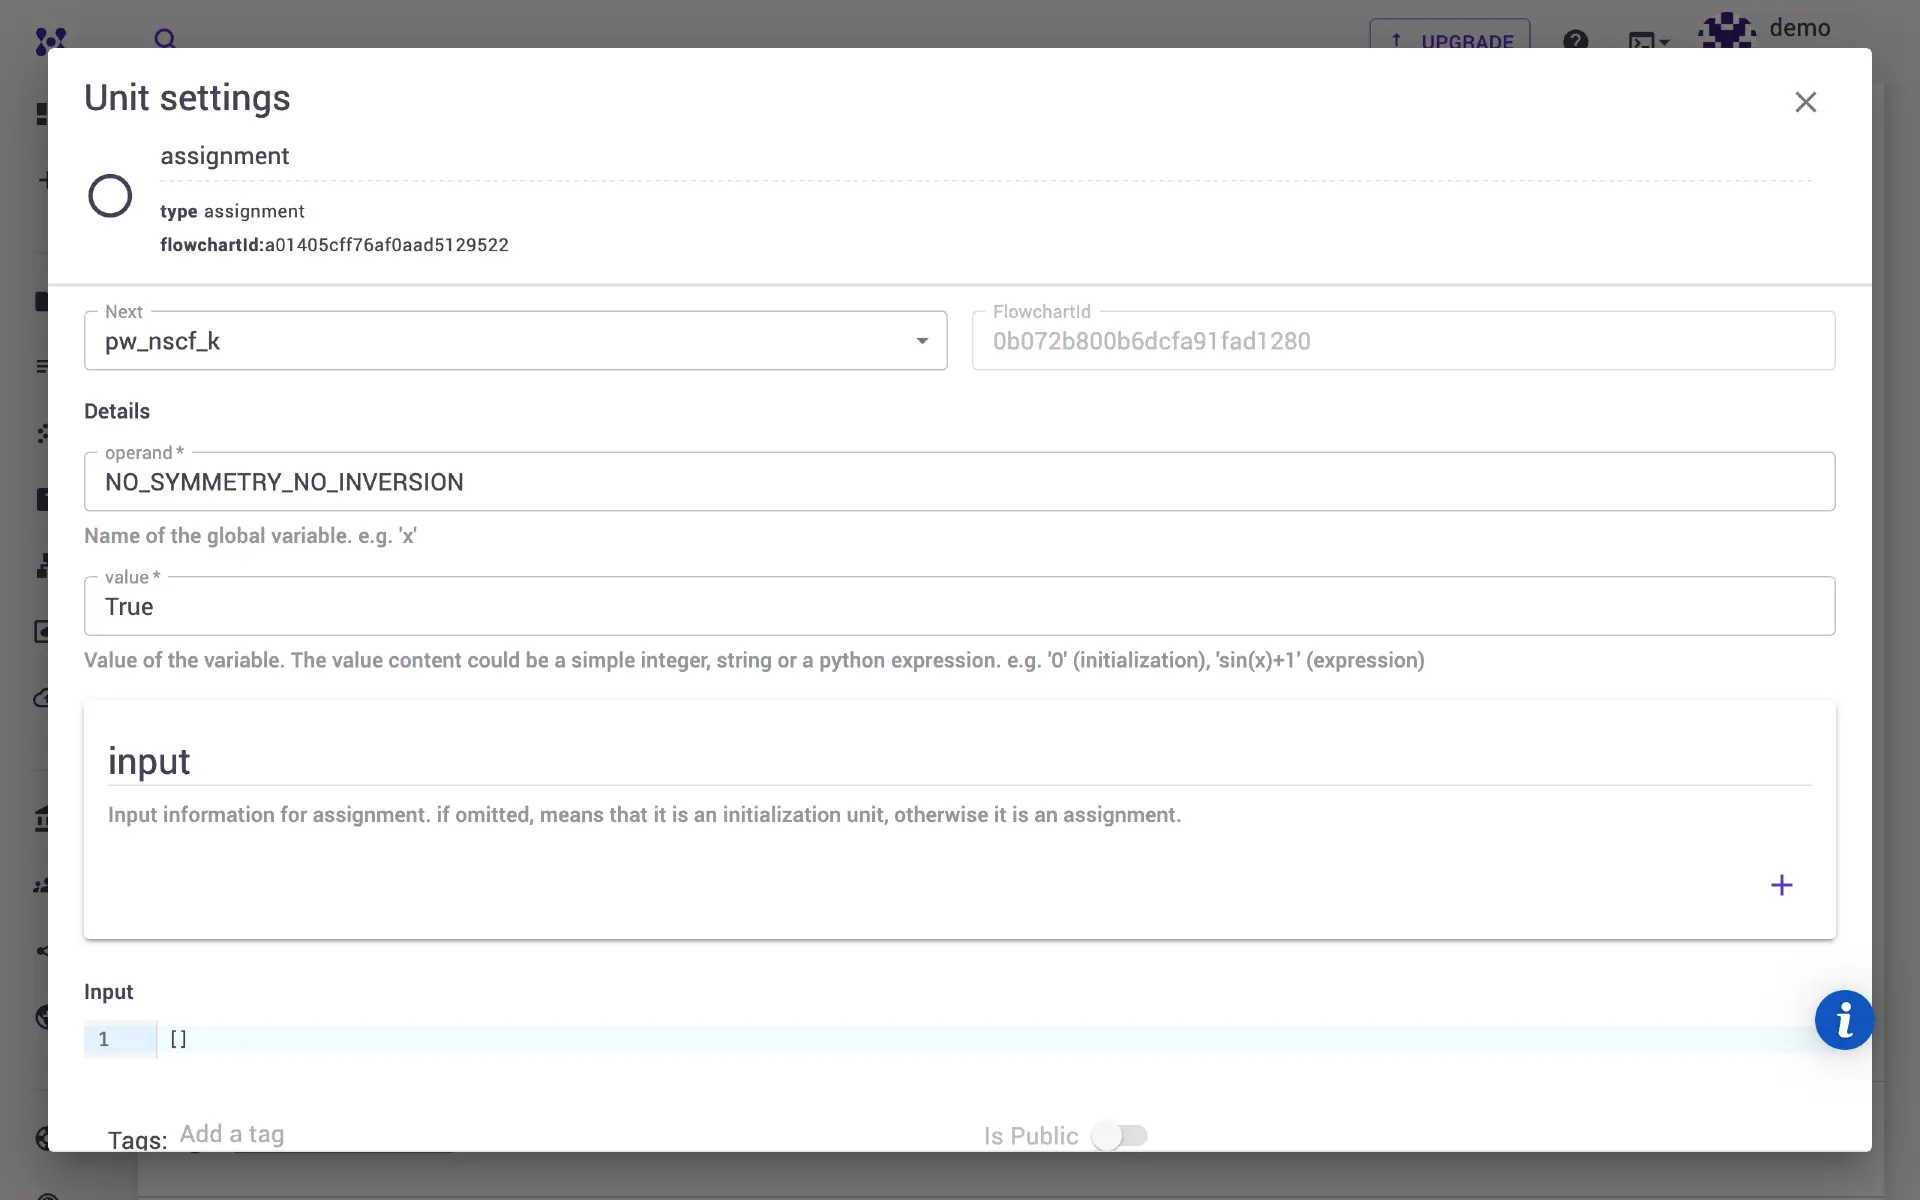The image size is (1920, 1200).
Task: Open the blue info floating button
Action: (x=1843, y=1019)
